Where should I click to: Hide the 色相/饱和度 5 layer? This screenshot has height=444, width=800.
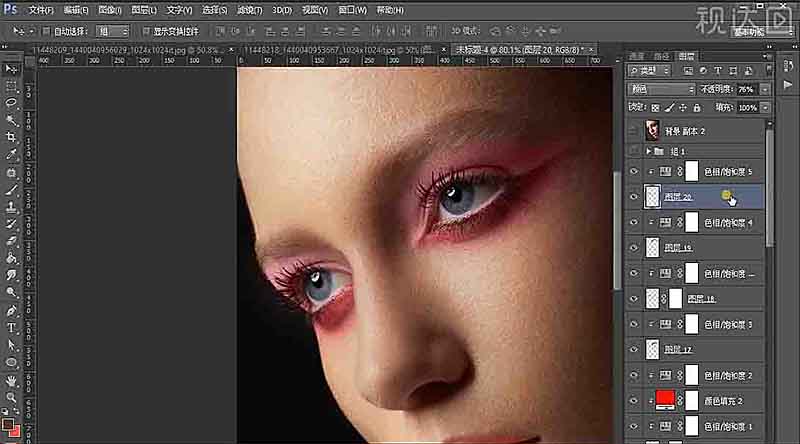point(634,172)
